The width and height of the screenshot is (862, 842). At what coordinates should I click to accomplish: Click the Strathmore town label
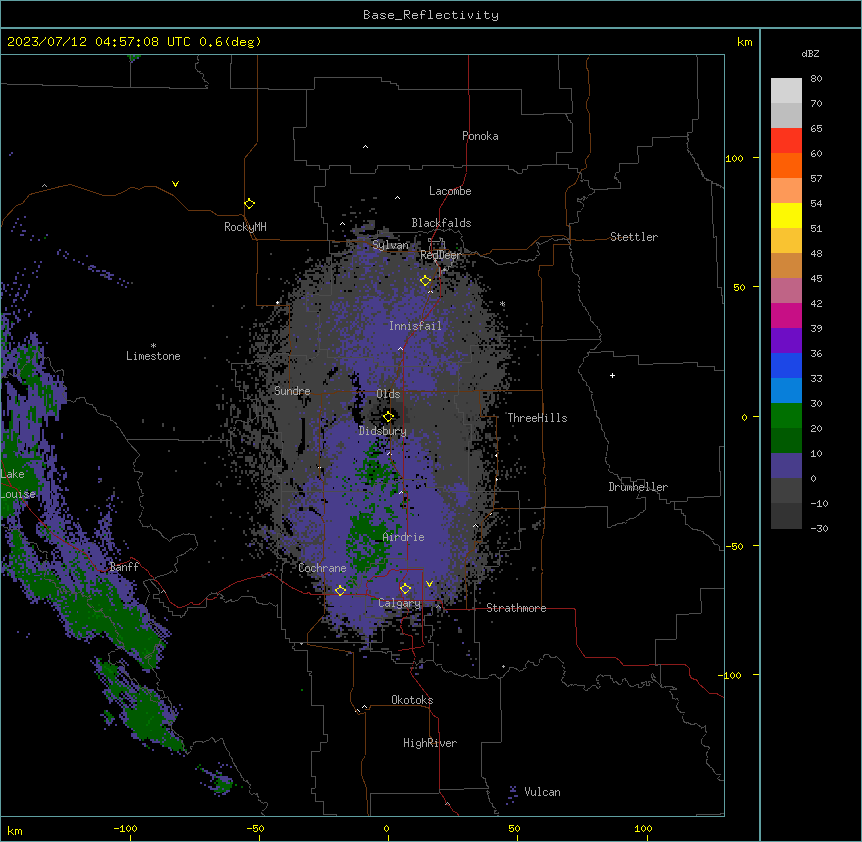pos(516,608)
